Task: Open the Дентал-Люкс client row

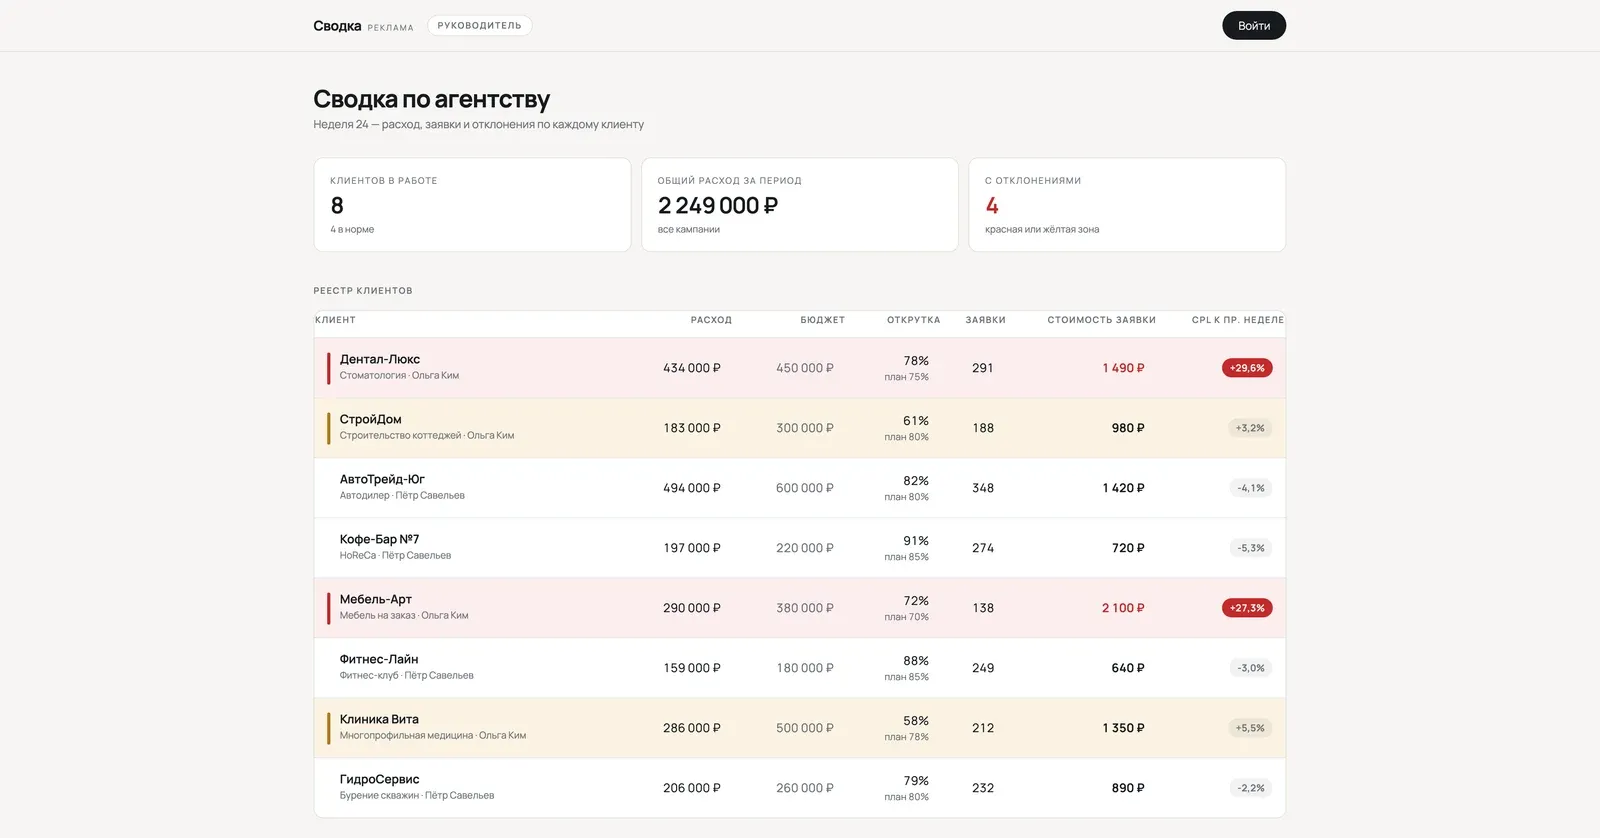Action: click(799, 368)
